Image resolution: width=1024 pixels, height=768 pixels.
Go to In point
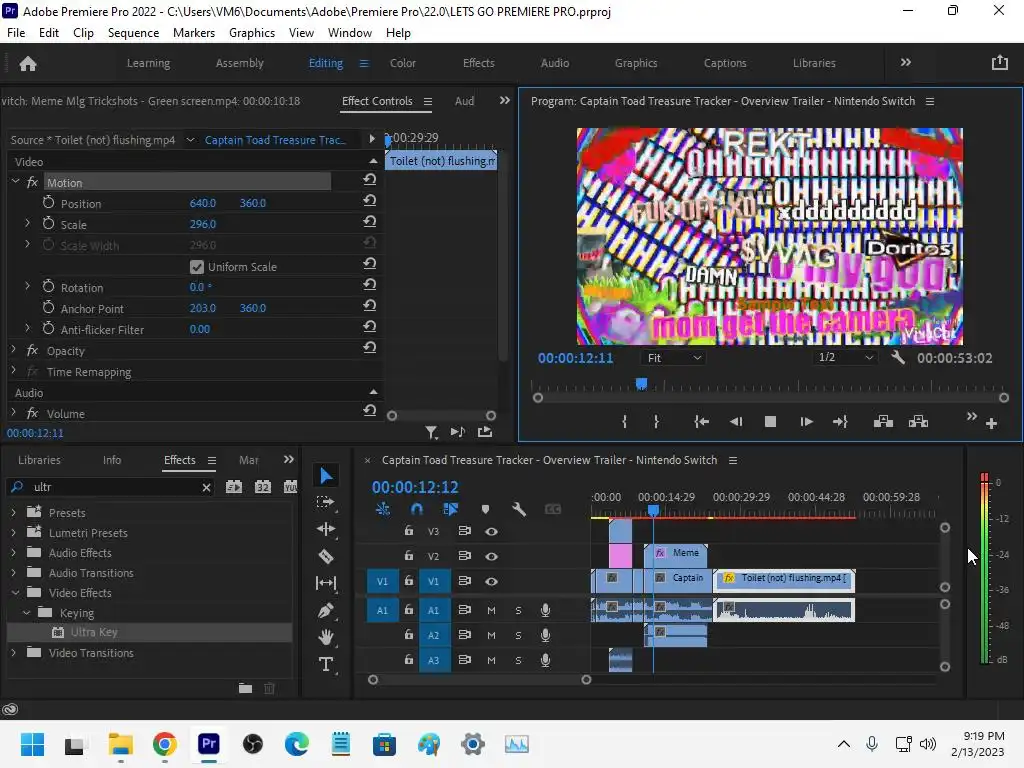tap(701, 422)
